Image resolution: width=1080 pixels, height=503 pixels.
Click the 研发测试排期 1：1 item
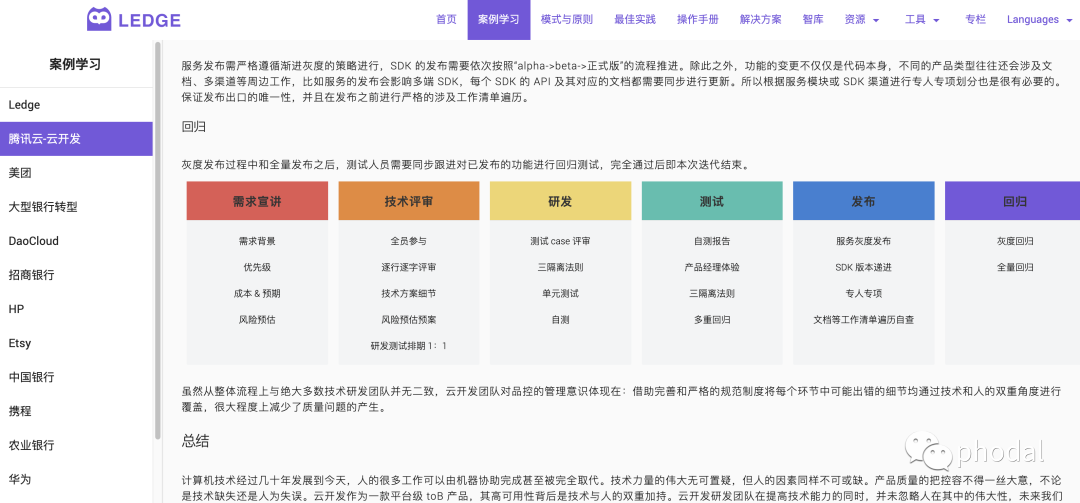pos(408,346)
